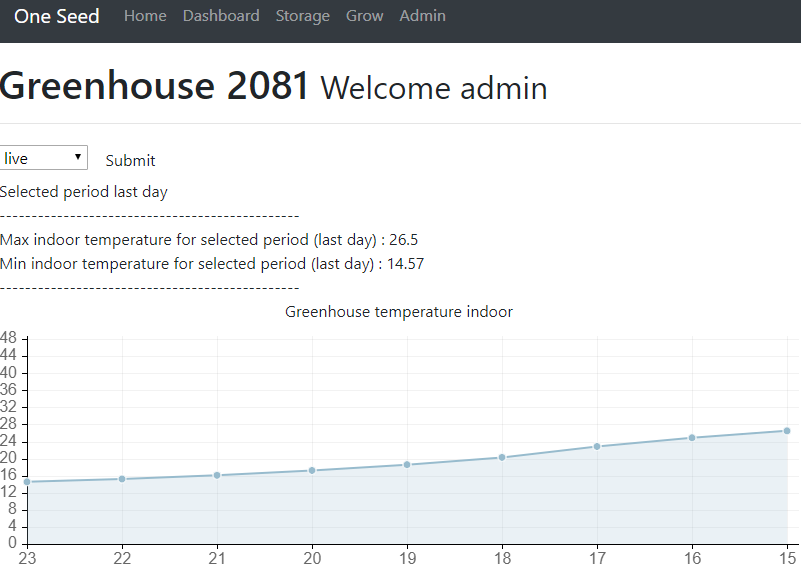Click the Welcome admin text
Viewport: 801px width, 579px height.
click(x=434, y=88)
